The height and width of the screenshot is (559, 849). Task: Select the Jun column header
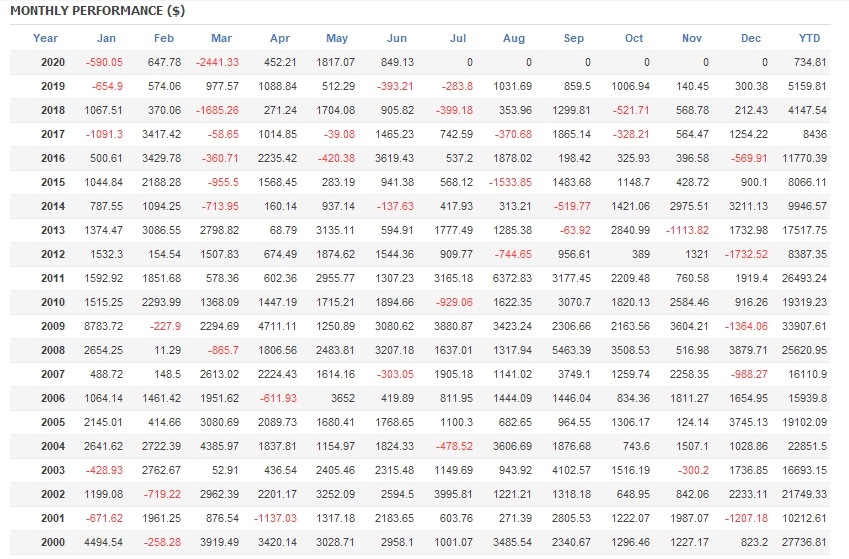pyautogui.click(x=397, y=38)
